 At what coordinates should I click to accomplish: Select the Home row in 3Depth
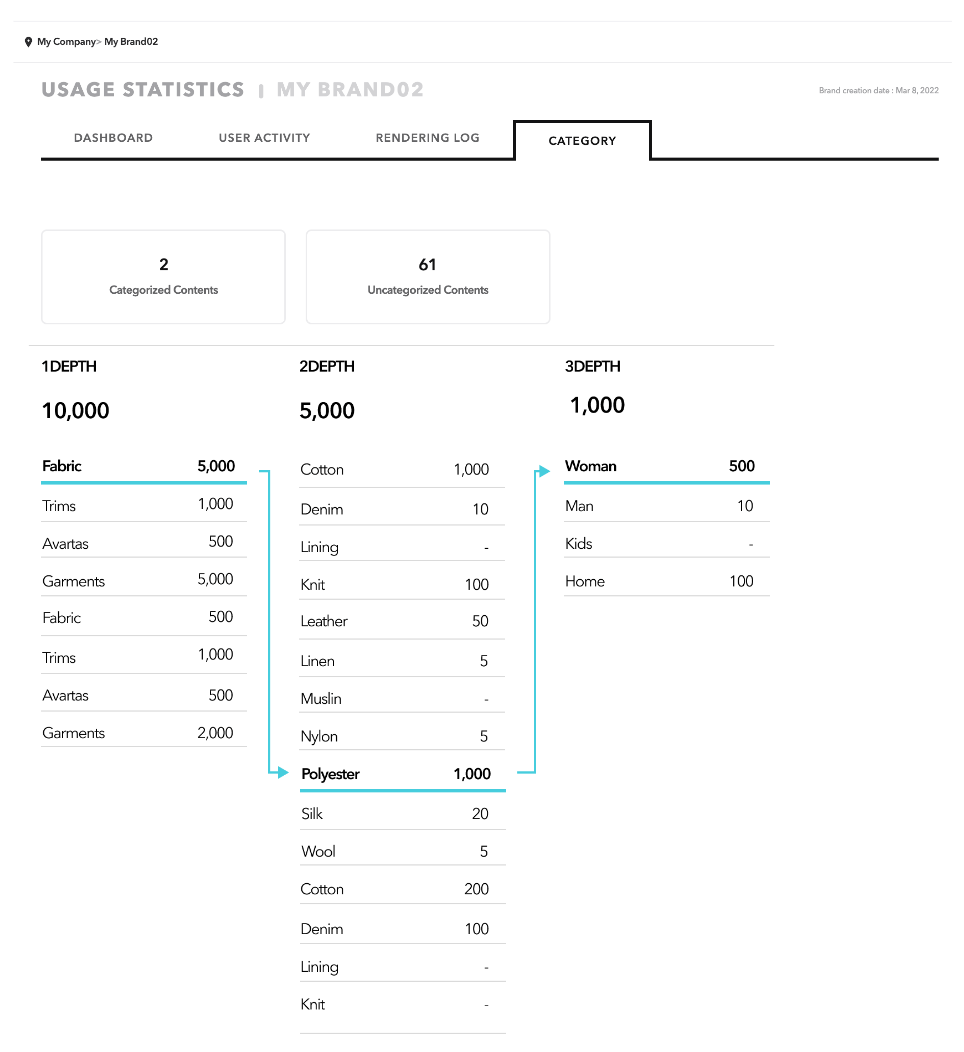(667, 581)
